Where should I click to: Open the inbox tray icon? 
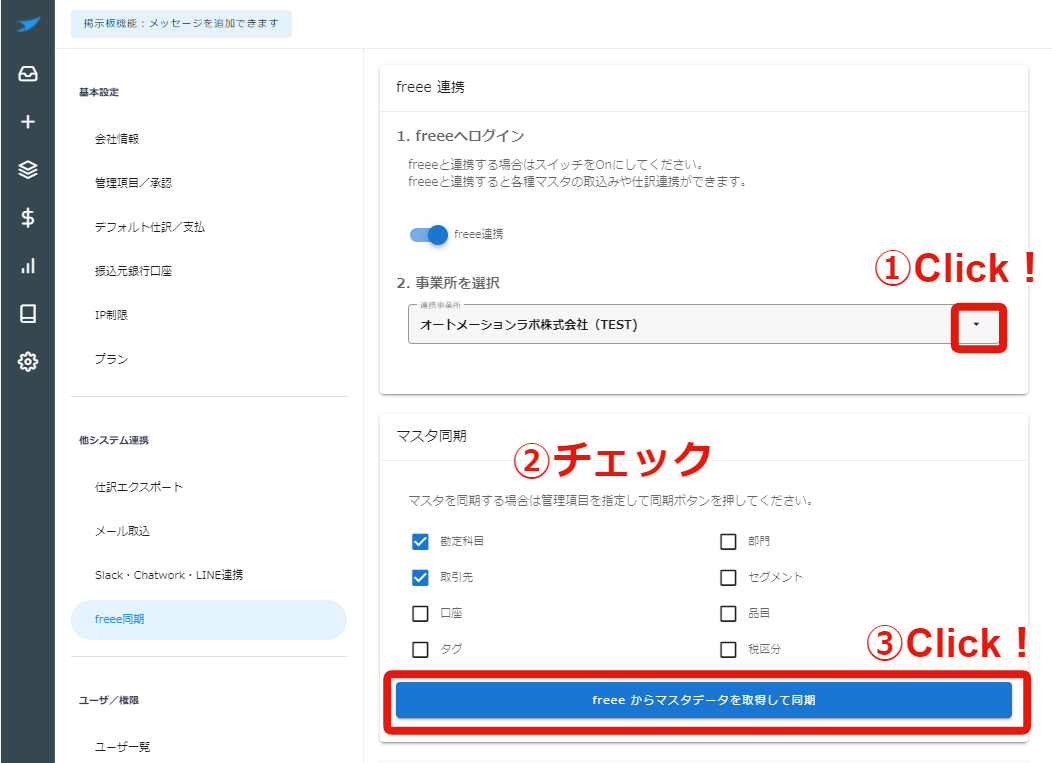pos(28,73)
